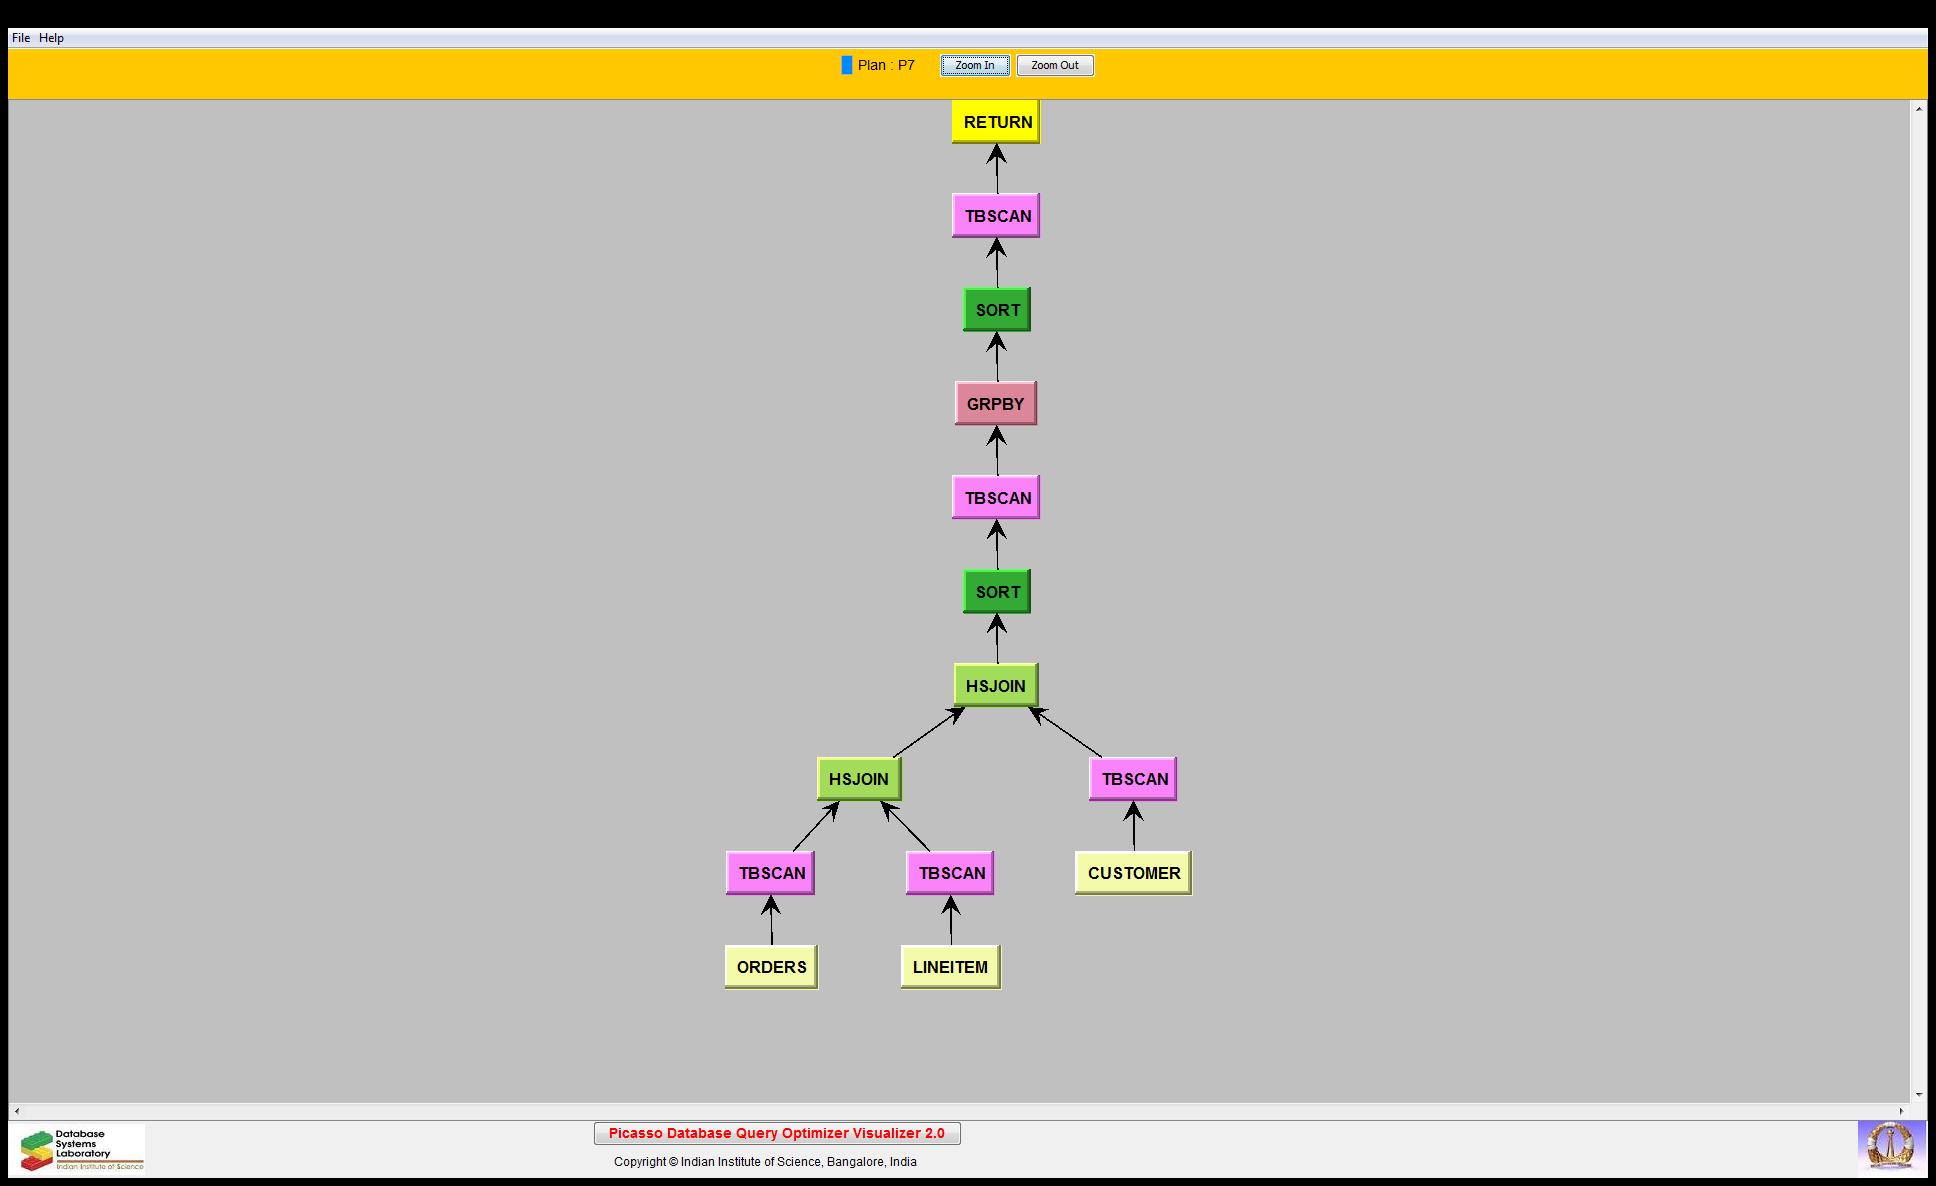Click the horizontal scrollbar right arrow
Image resolution: width=1936 pixels, height=1186 pixels.
(x=1902, y=1111)
